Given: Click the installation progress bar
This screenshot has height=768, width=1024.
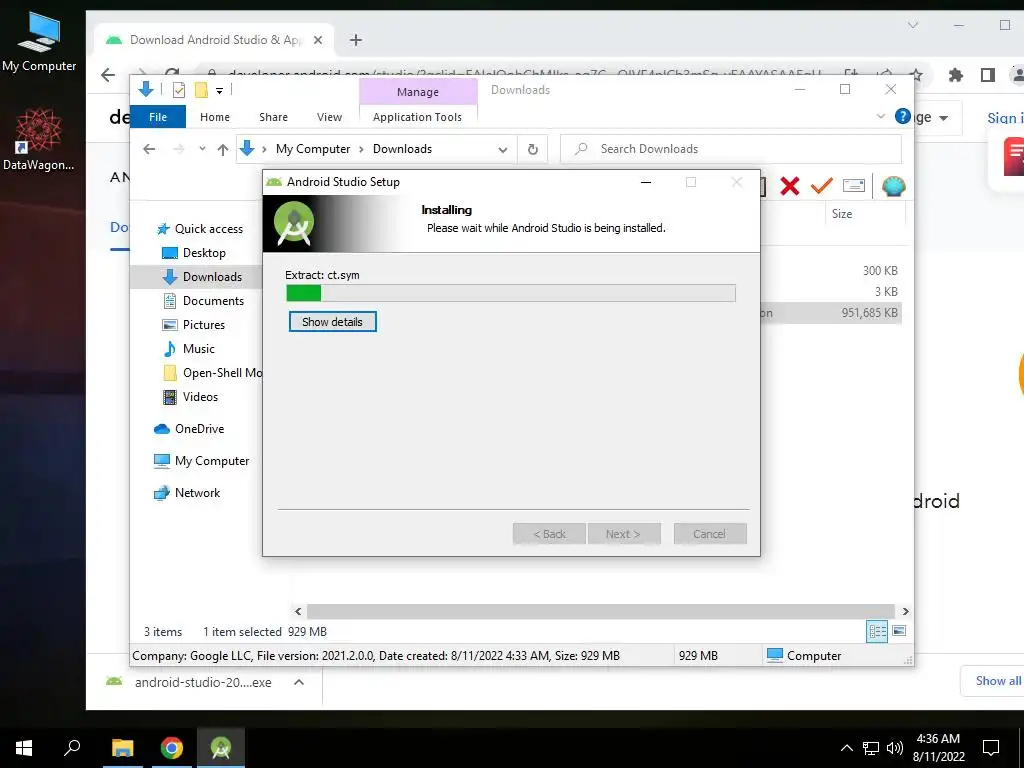Looking at the screenshot, I should 511,293.
